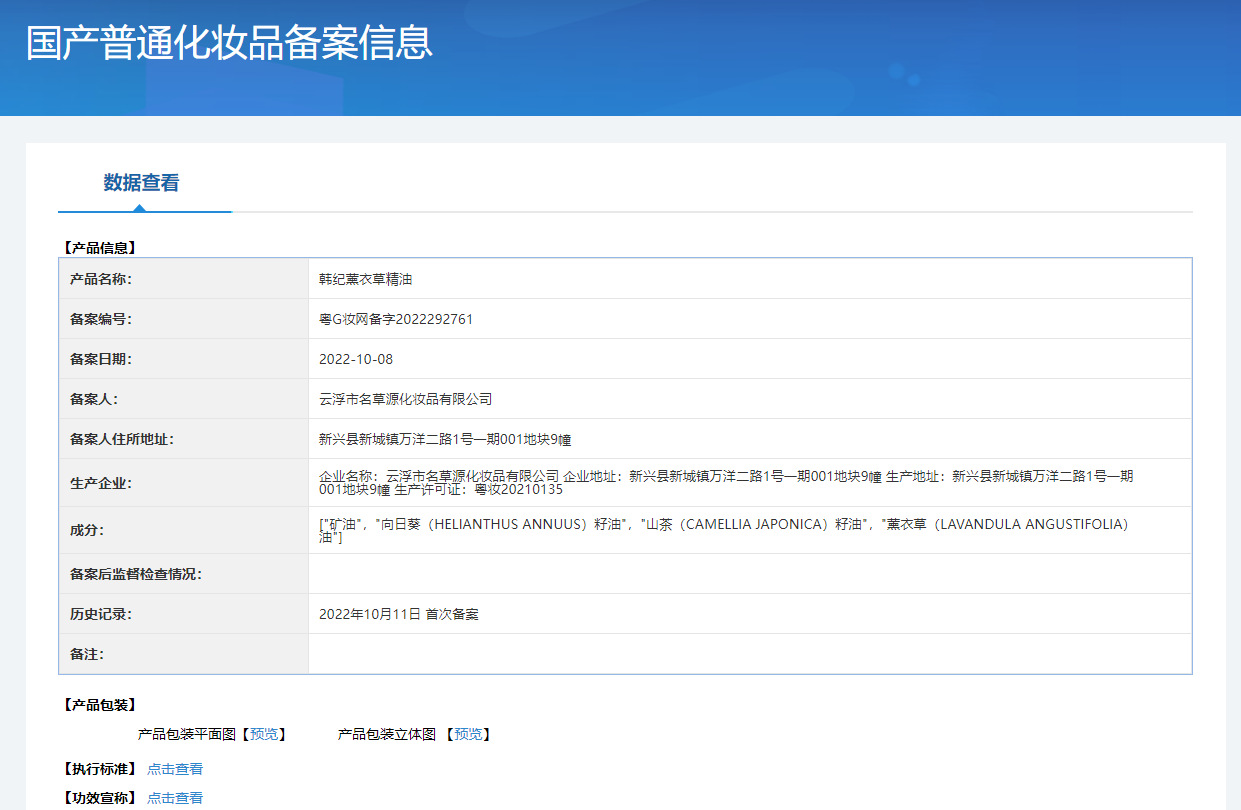Click the 生产企业 details text
Image resolution: width=1241 pixels, height=810 pixels.
coord(725,483)
